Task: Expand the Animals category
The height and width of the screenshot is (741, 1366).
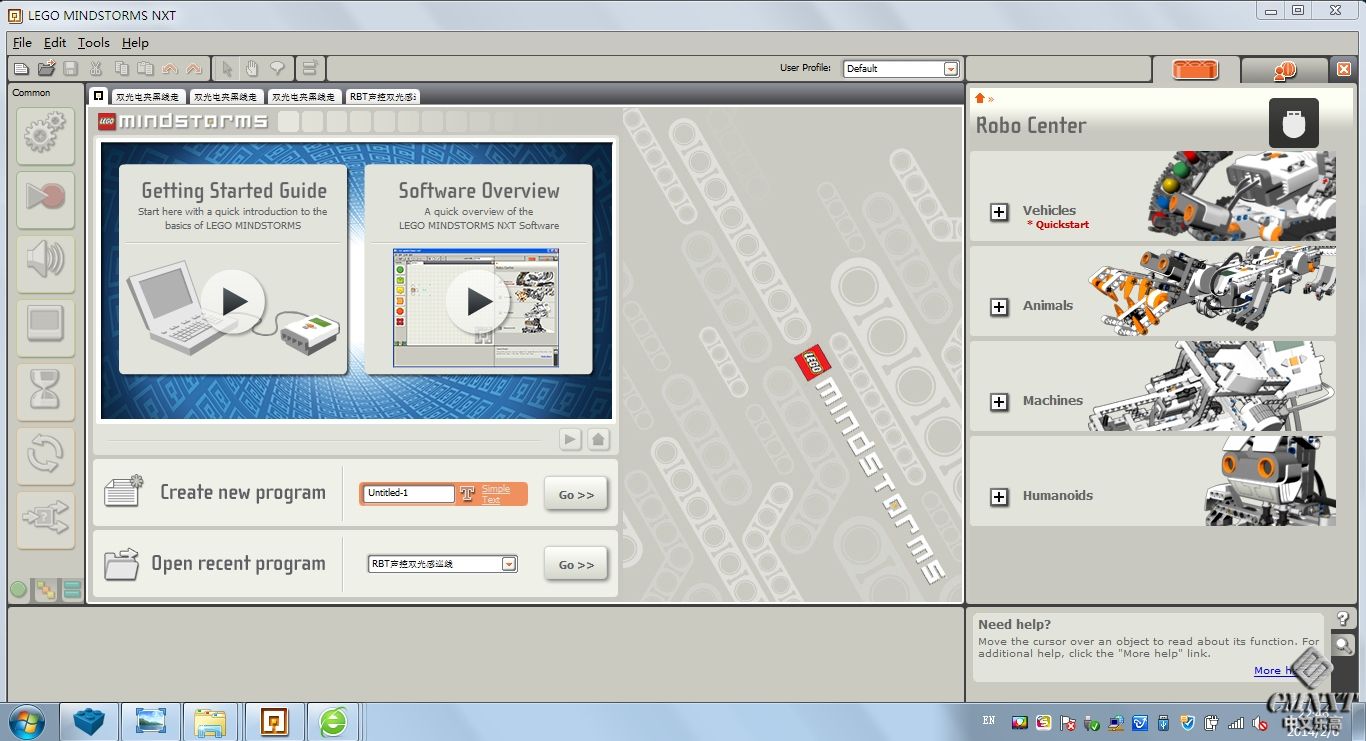Action: tap(999, 307)
